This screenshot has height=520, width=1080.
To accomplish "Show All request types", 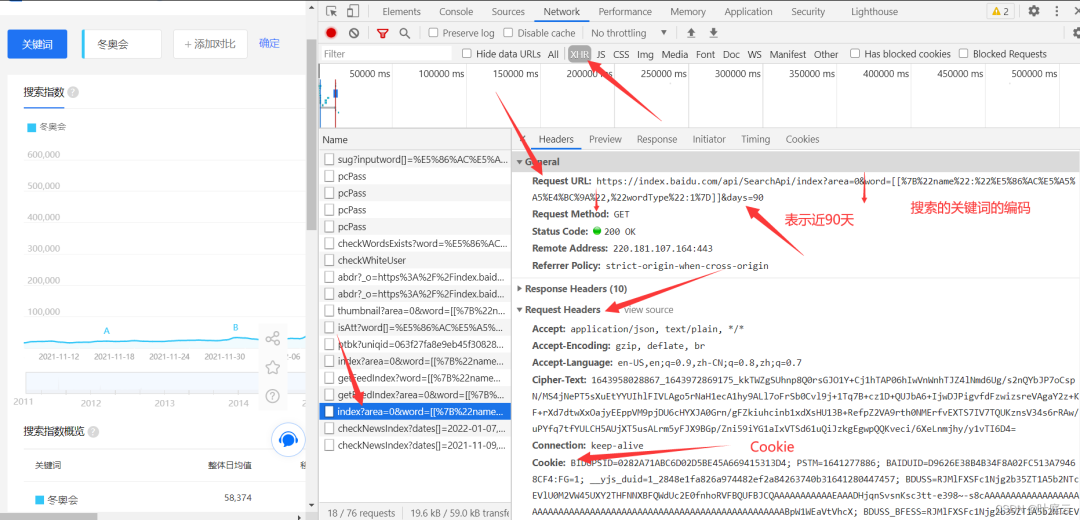I will click(x=553, y=54).
